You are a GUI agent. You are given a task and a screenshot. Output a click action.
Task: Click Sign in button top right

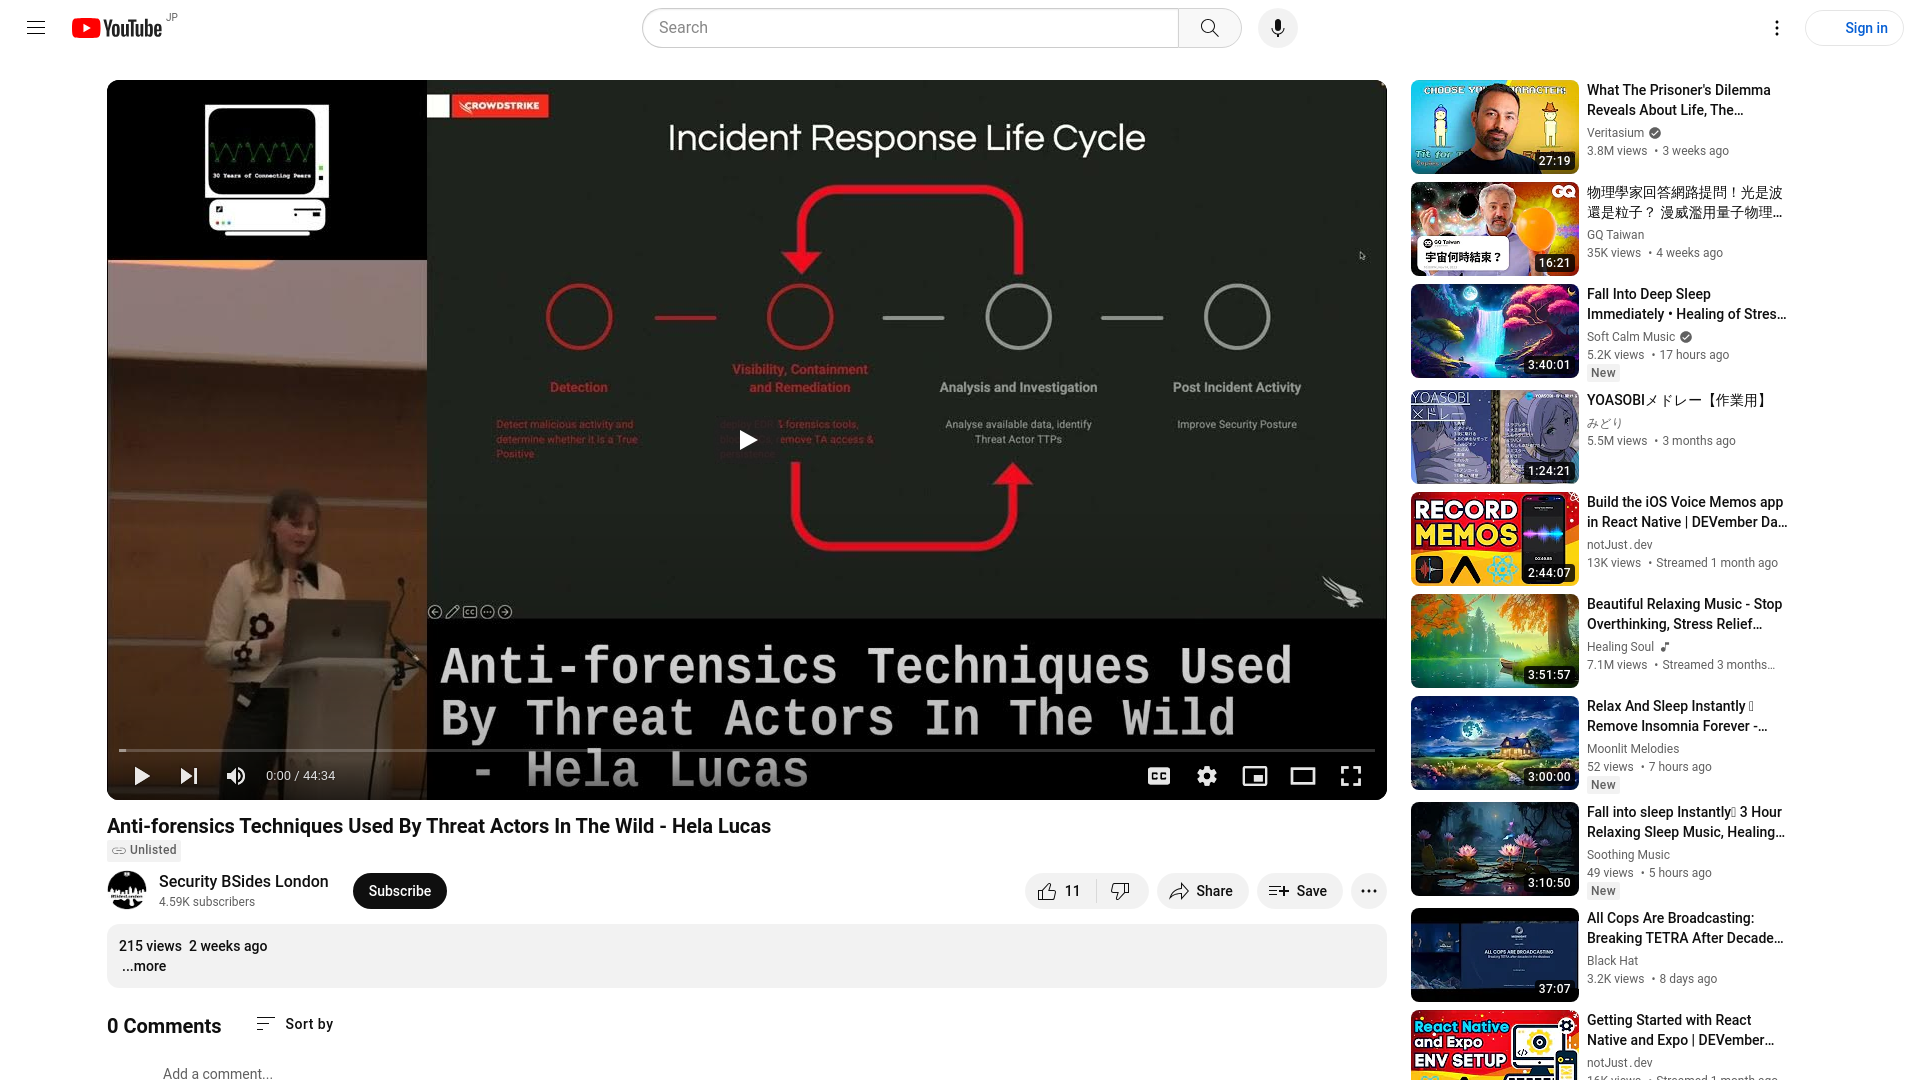[x=1865, y=28]
